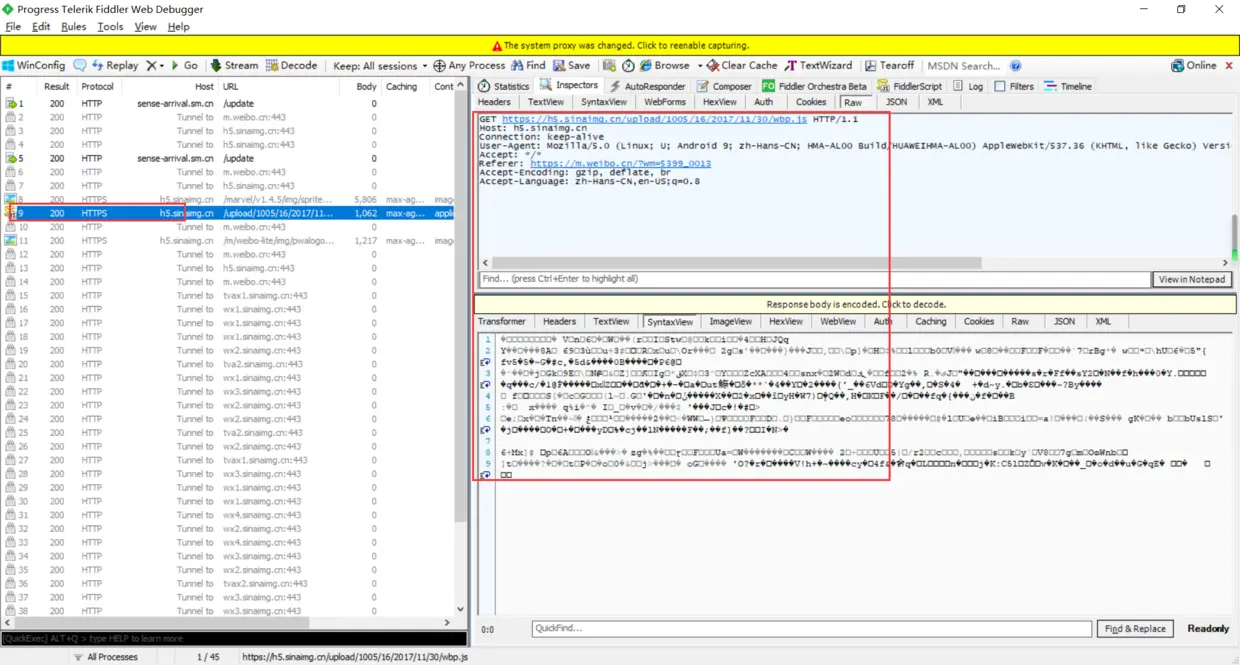The height and width of the screenshot is (665, 1240).
Task: Select response ImageView tab
Action: coord(730,322)
